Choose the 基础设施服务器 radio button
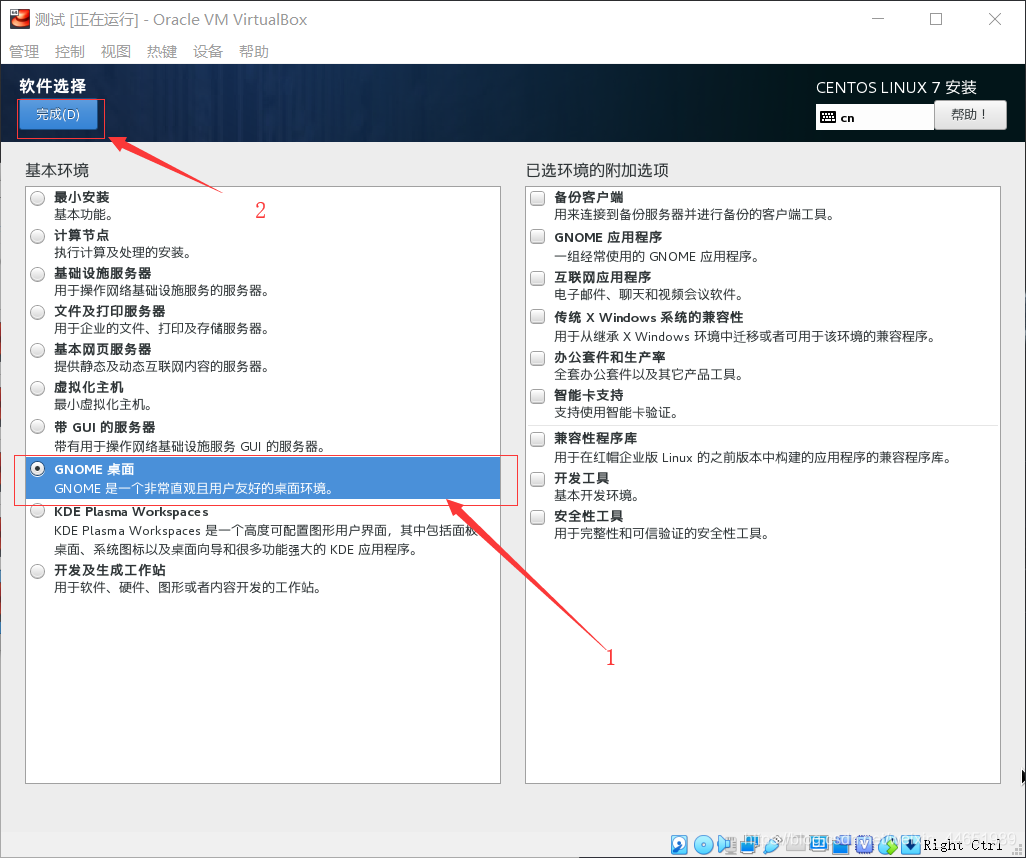The height and width of the screenshot is (858, 1026). pyautogui.click(x=38, y=274)
